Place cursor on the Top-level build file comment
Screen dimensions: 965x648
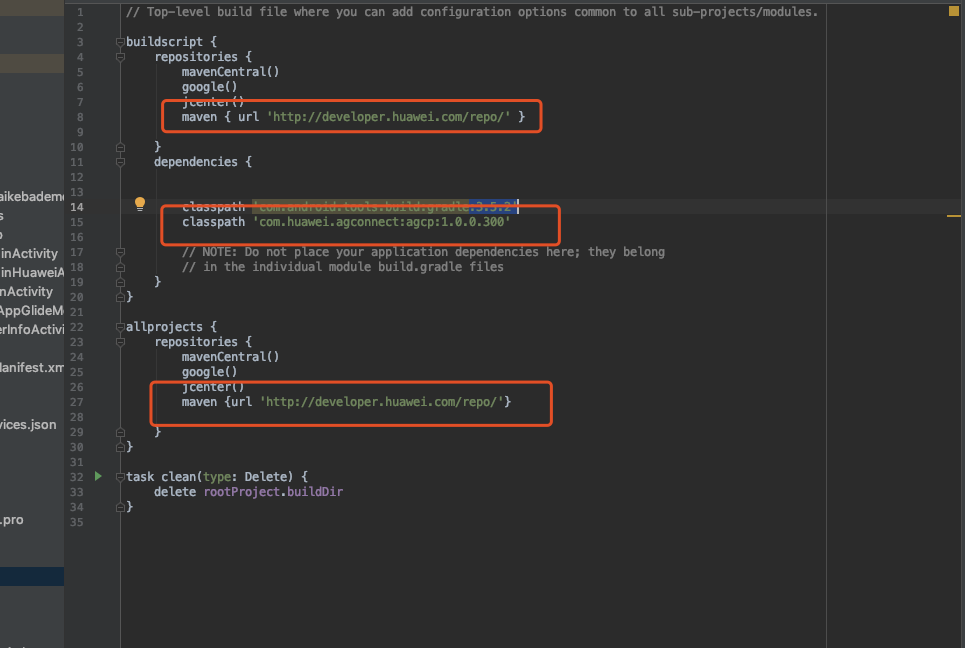pyautogui.click(x=472, y=12)
